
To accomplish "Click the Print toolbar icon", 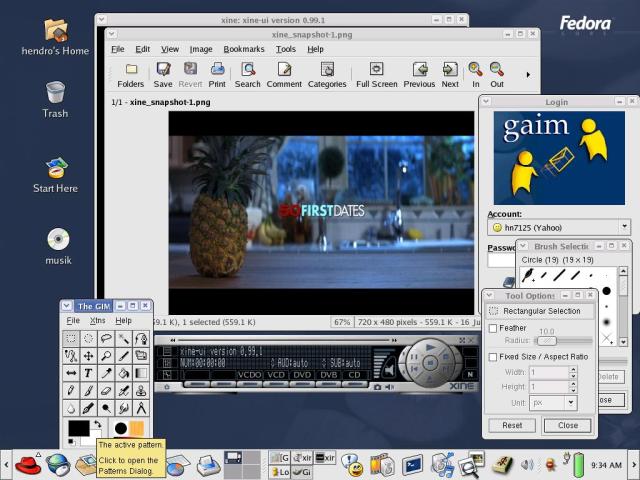I will [217, 75].
